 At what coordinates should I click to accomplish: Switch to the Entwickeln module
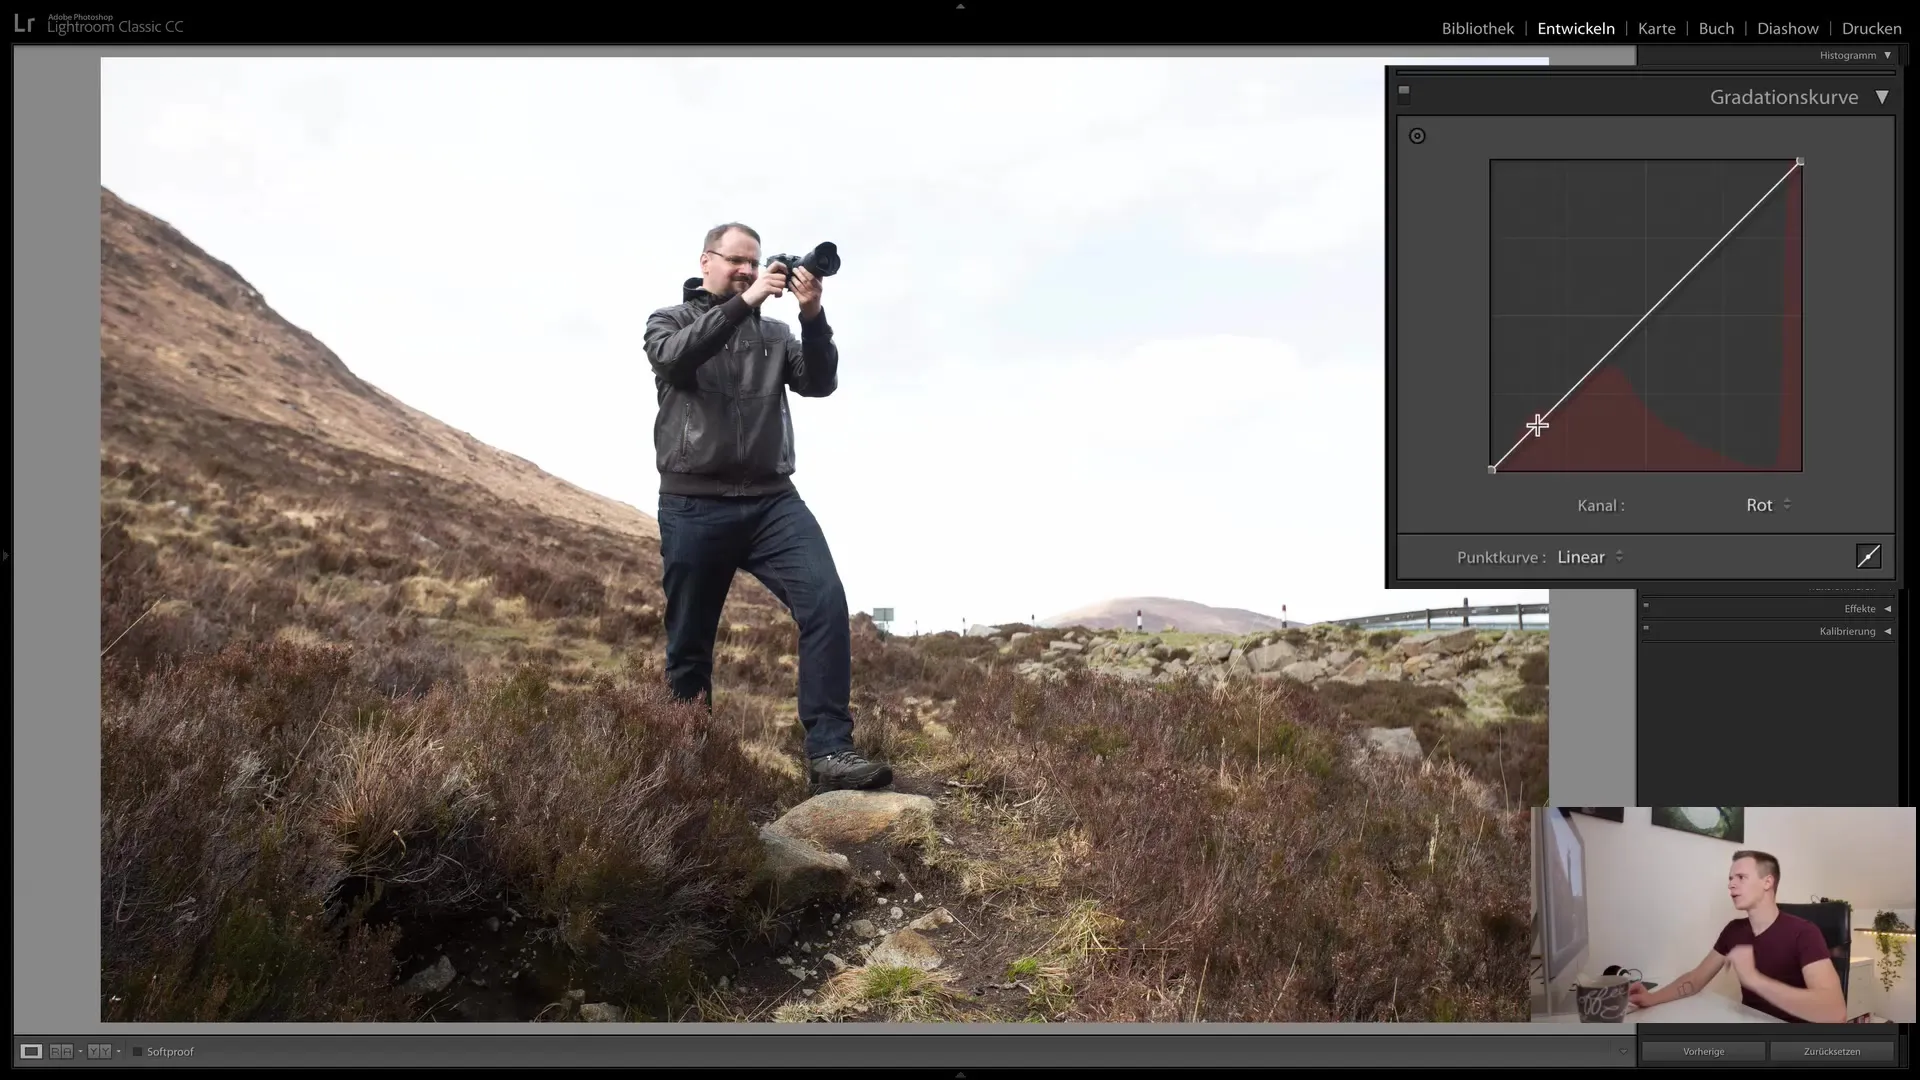[1575, 28]
